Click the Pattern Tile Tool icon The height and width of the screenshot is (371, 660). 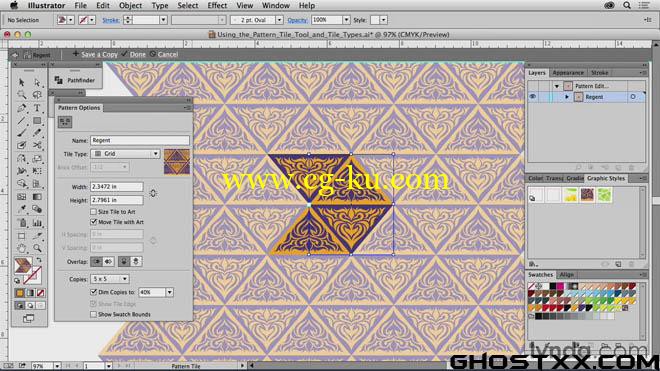(x=65, y=122)
